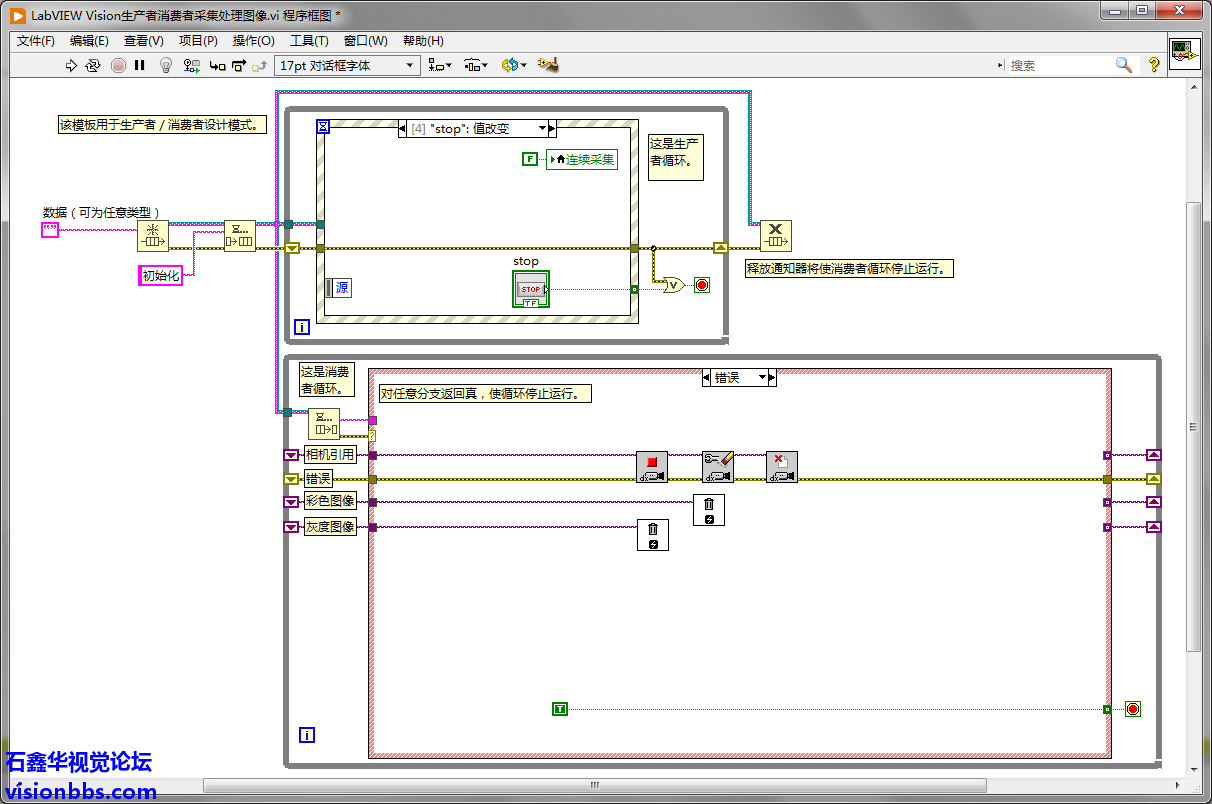Viewport: 1212px width, 804px height.
Task: Click the image dispose trash node on the 彩色图像 wire
Action: [x=709, y=510]
